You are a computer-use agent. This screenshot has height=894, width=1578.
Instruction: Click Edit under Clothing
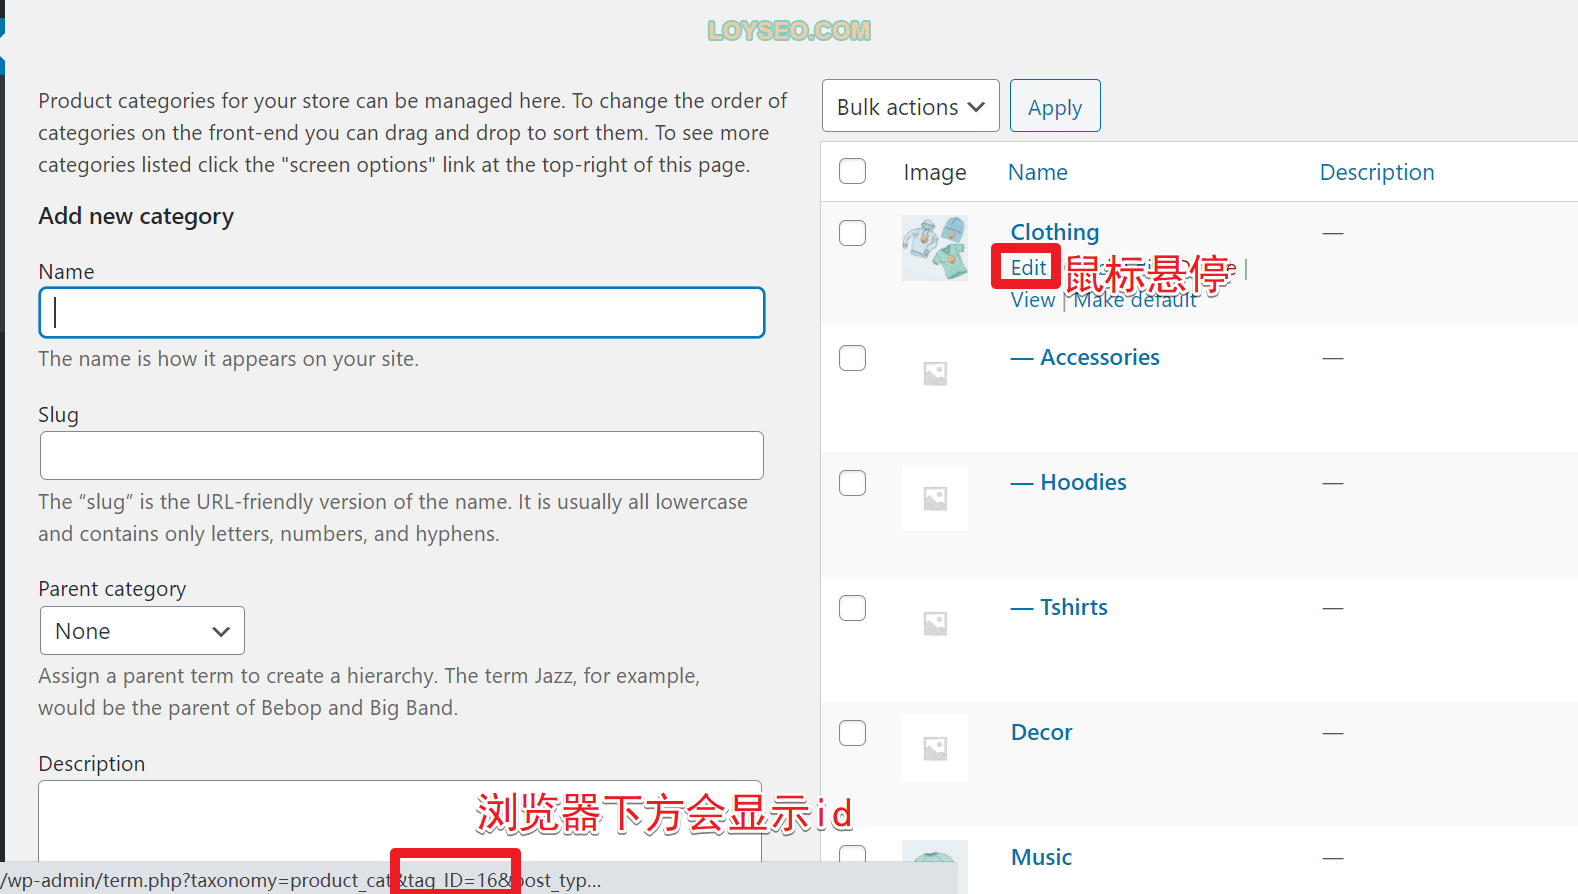[x=1028, y=267]
